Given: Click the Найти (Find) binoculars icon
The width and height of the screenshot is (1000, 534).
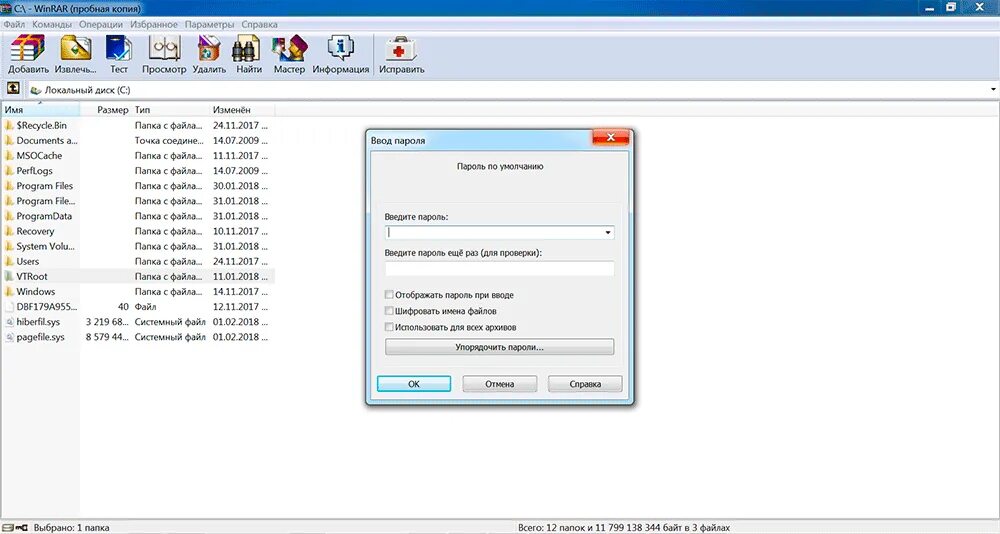Looking at the screenshot, I should [x=248, y=48].
